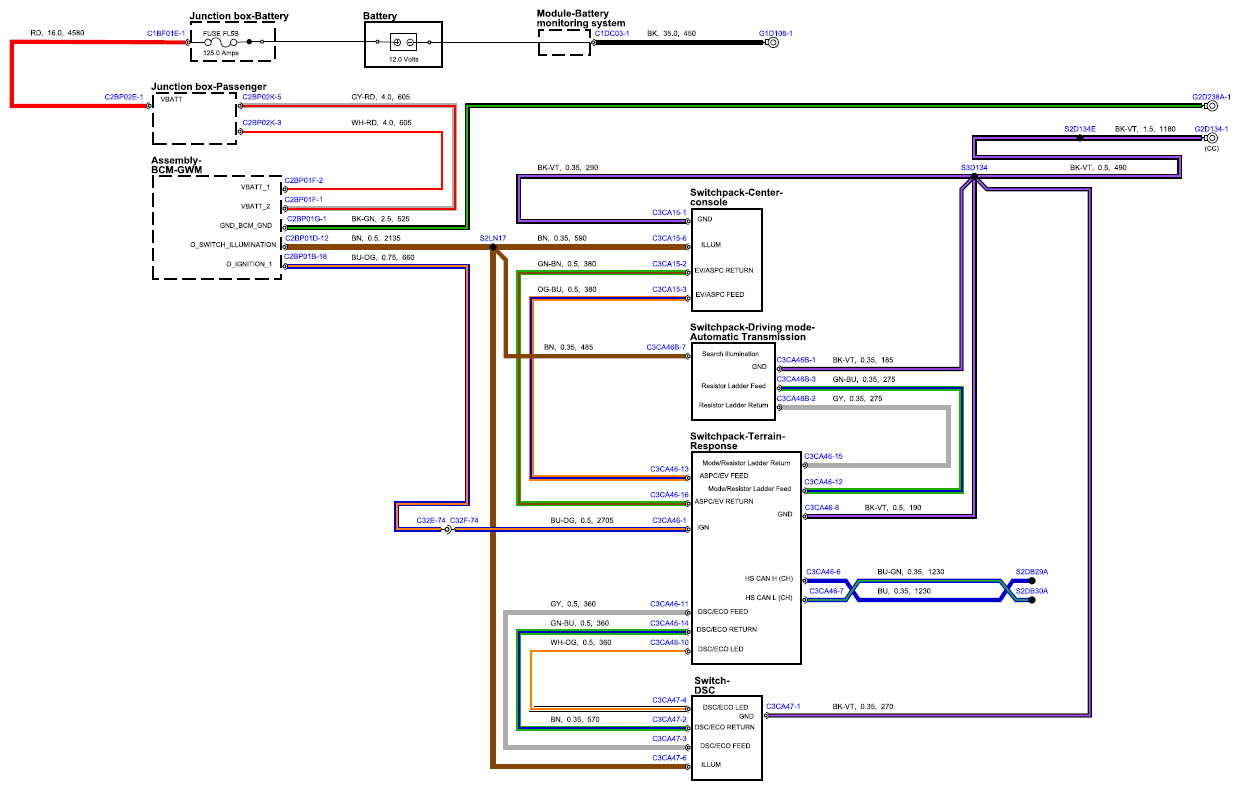The image size is (1239, 790).
Task: Open the C32E-74 inline connector label
Action: pos(431,521)
